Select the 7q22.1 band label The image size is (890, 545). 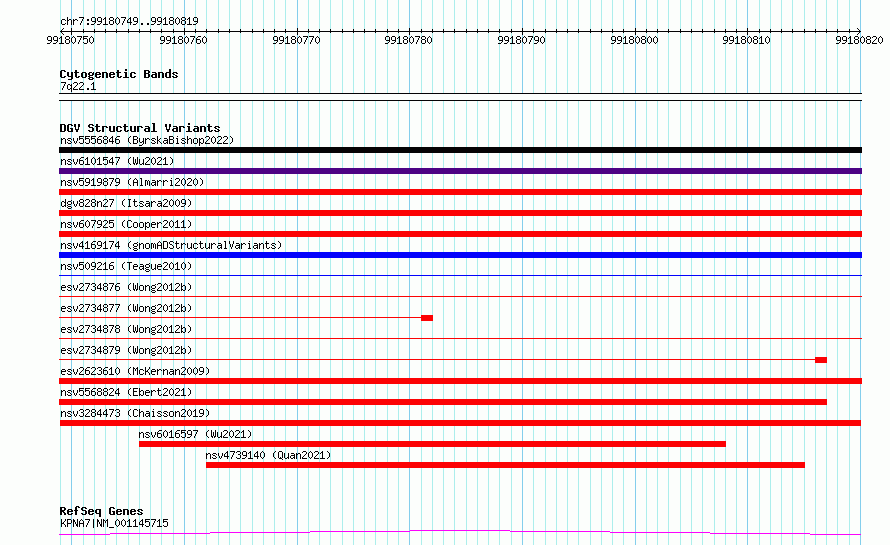(x=78, y=86)
